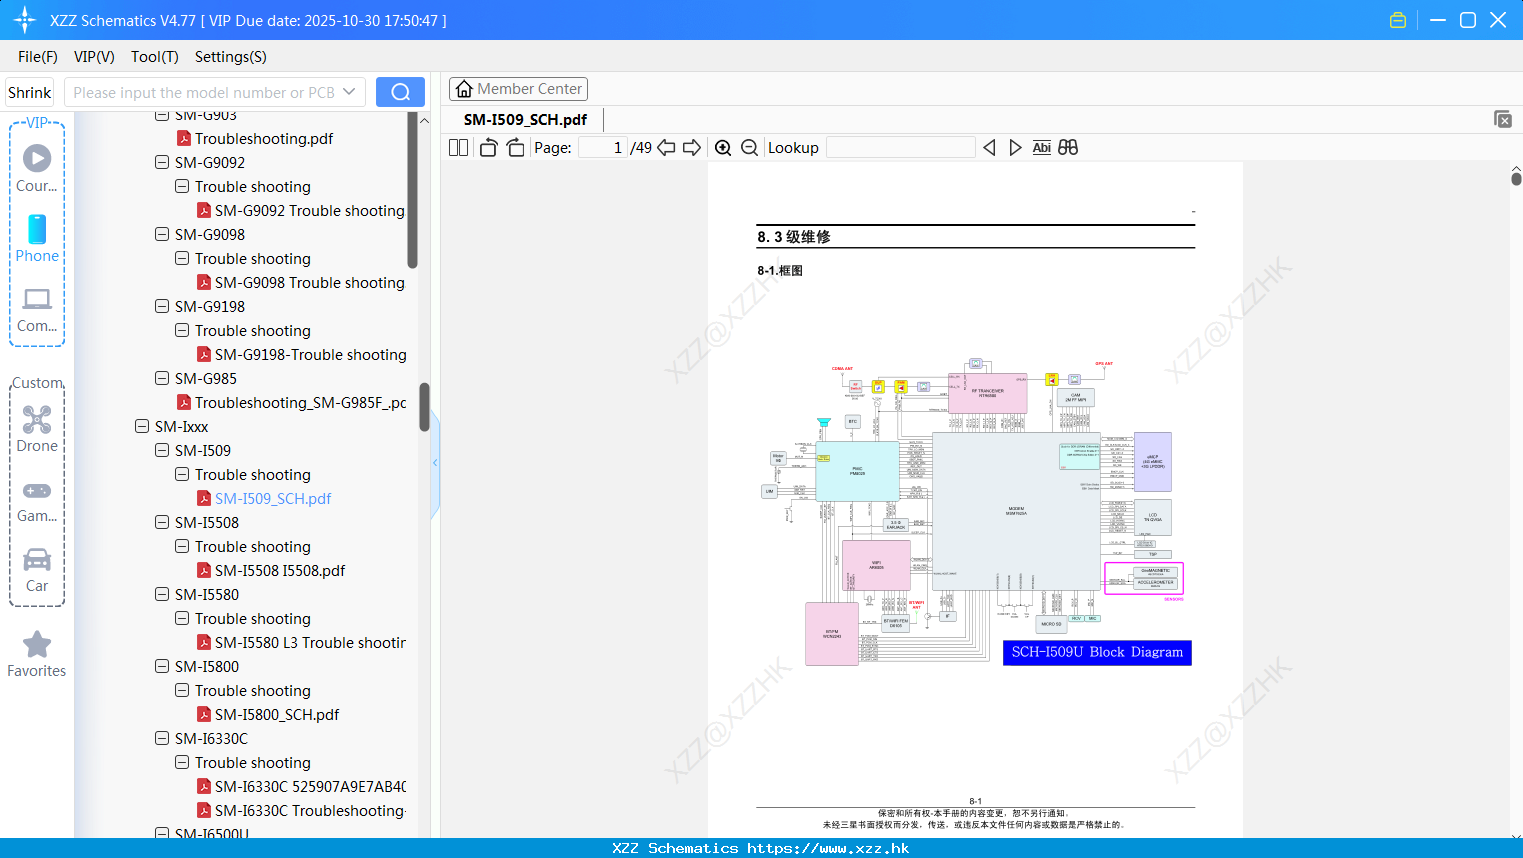Zoom in on the PDF
This screenshot has width=1523, height=858.
723,147
